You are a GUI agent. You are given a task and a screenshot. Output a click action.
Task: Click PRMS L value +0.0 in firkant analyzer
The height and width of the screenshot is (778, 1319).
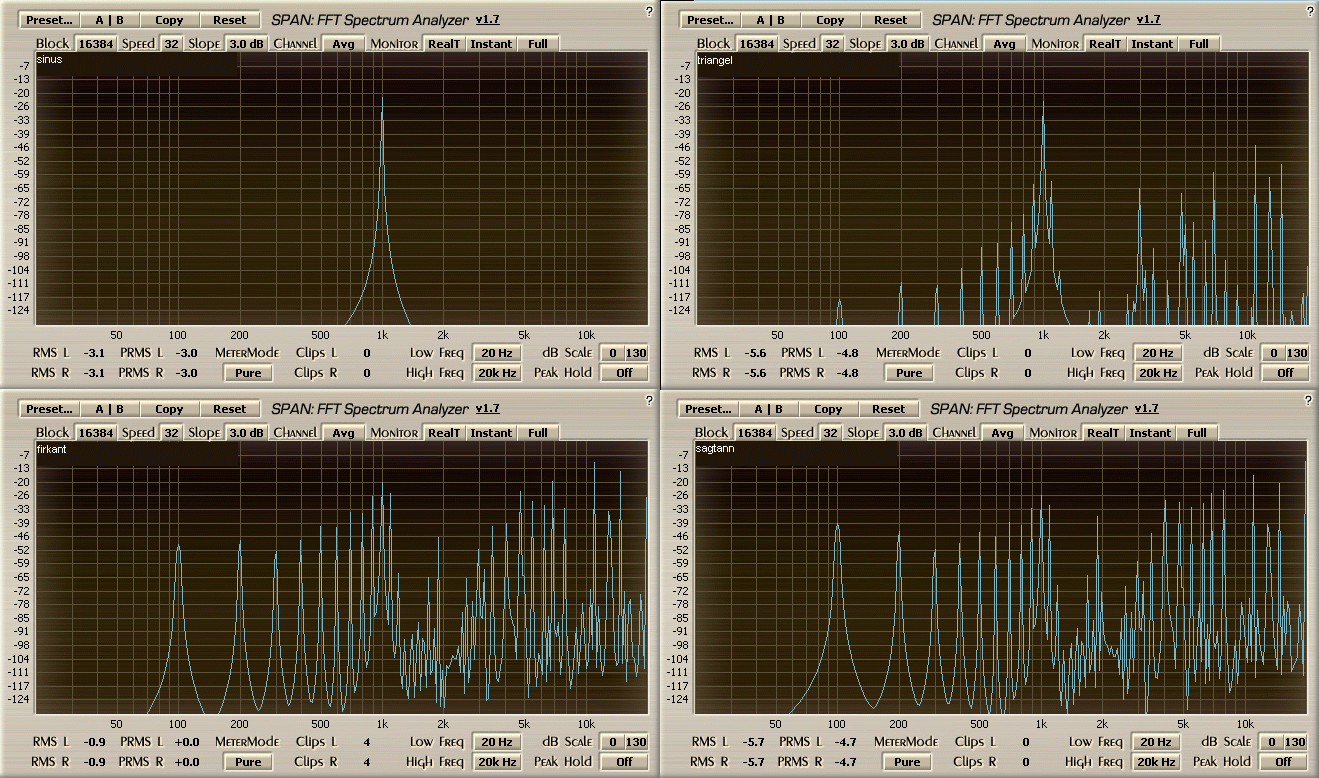tap(187, 742)
